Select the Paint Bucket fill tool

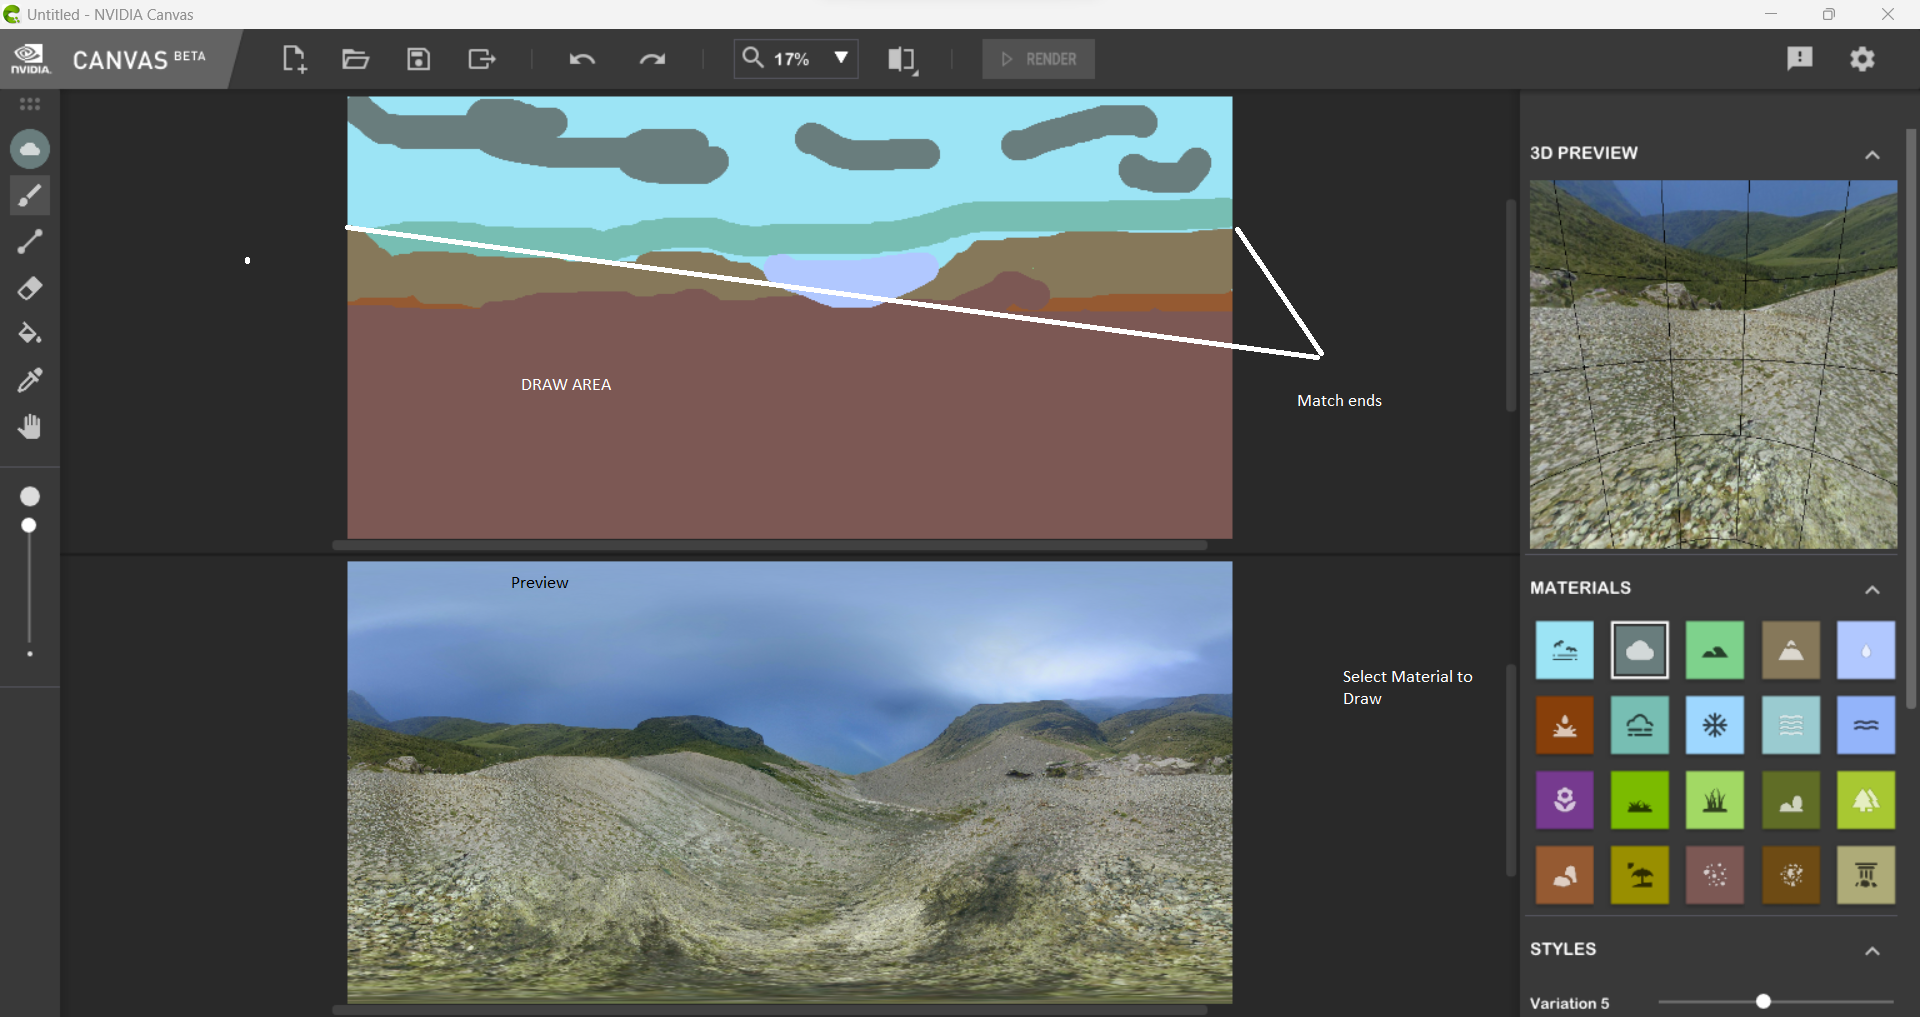tap(30, 334)
